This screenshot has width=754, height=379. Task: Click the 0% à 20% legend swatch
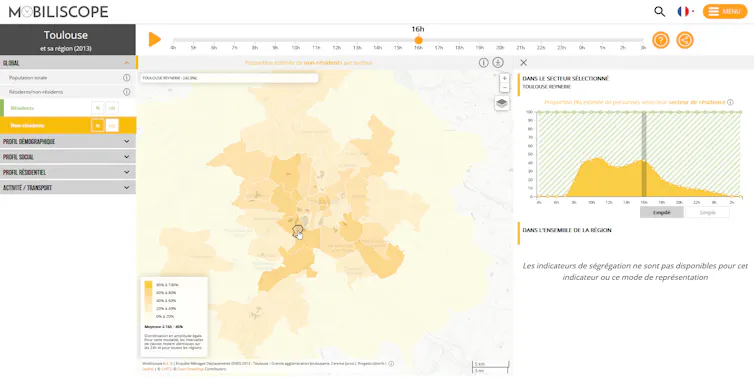149,316
